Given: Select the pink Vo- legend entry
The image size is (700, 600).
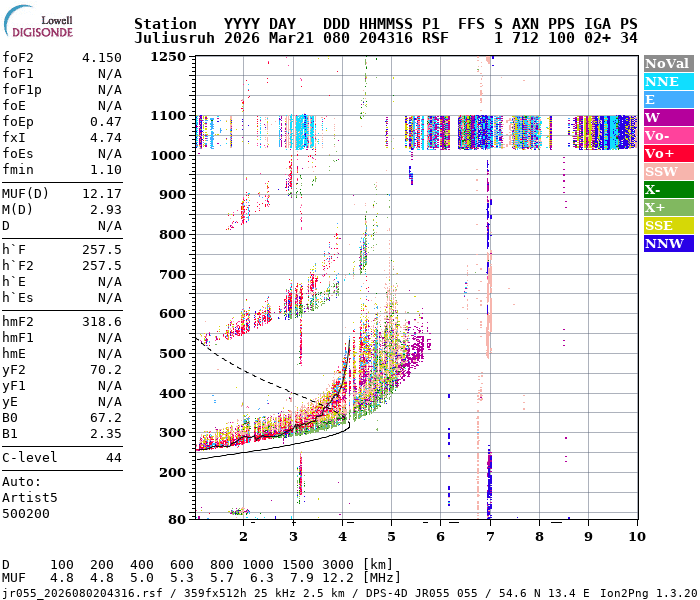Looking at the screenshot, I should click(x=668, y=135).
